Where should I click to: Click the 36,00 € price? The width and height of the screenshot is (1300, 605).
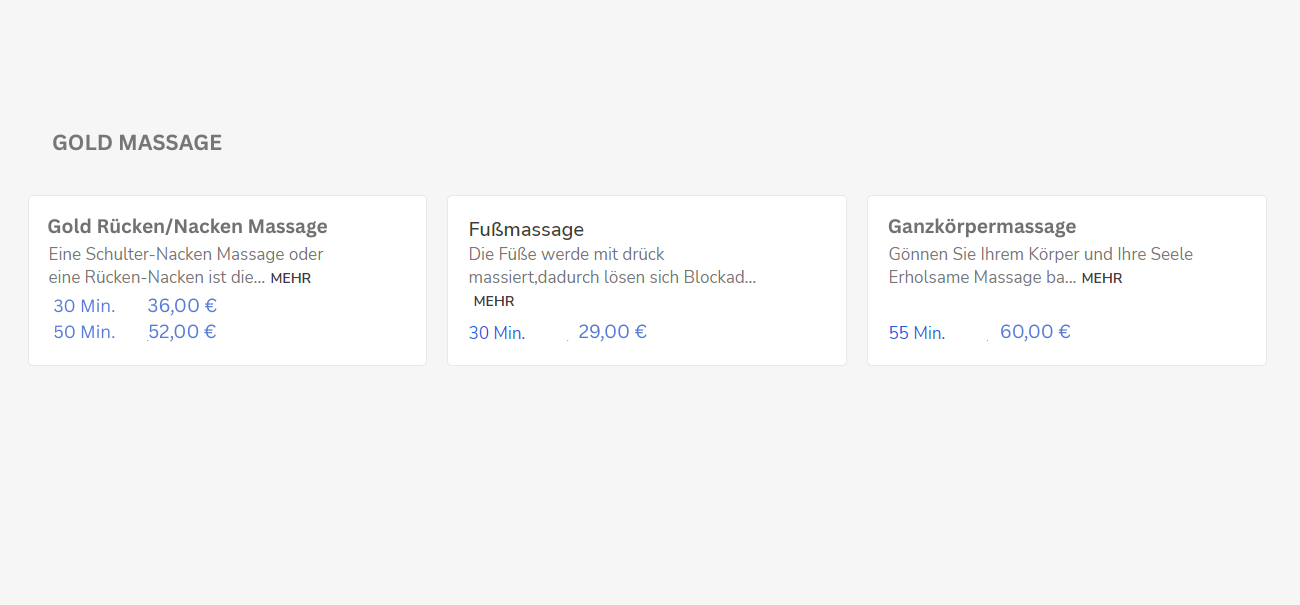point(182,306)
